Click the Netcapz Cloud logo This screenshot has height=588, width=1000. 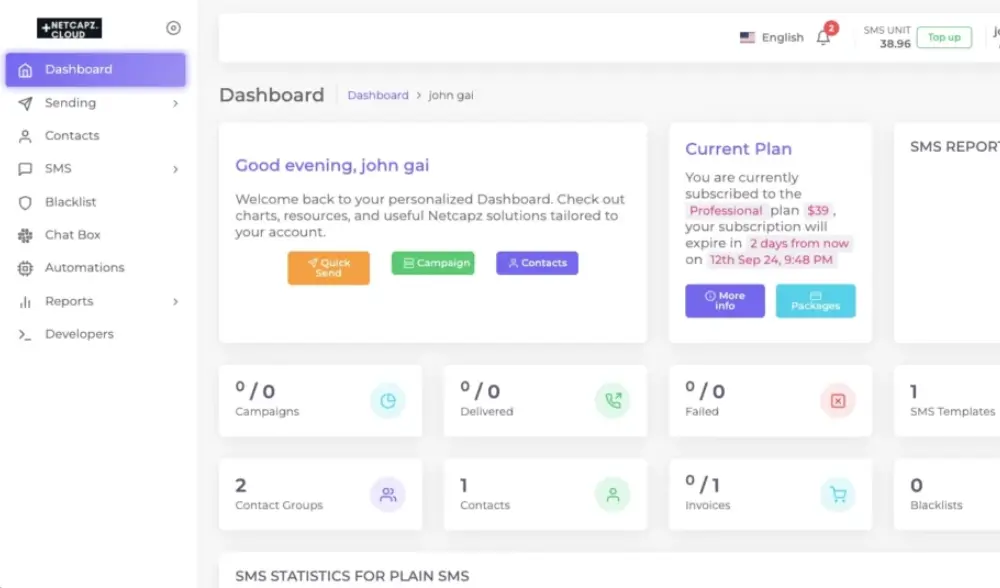[x=70, y=29]
